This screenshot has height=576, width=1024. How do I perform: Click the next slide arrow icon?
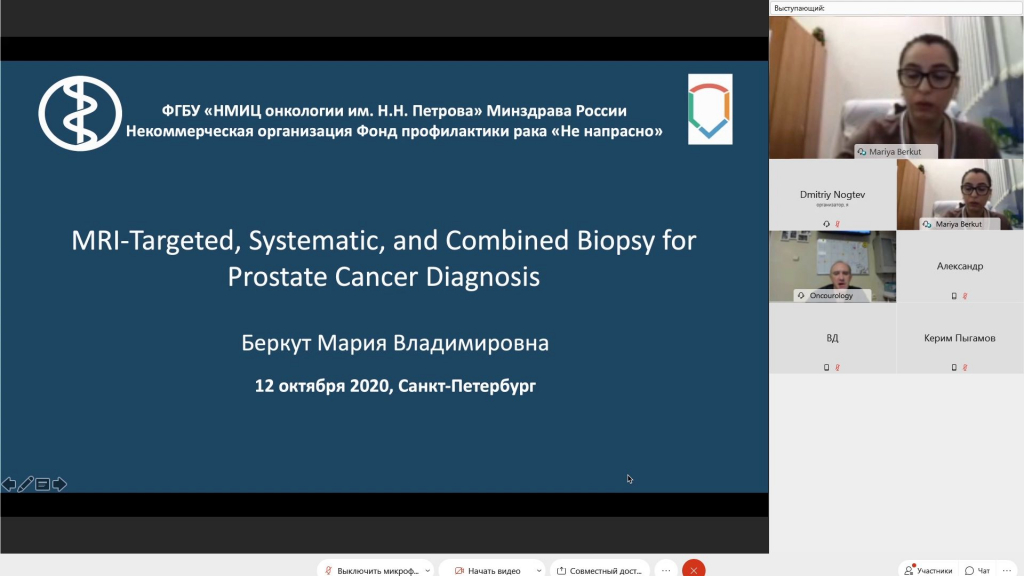60,484
